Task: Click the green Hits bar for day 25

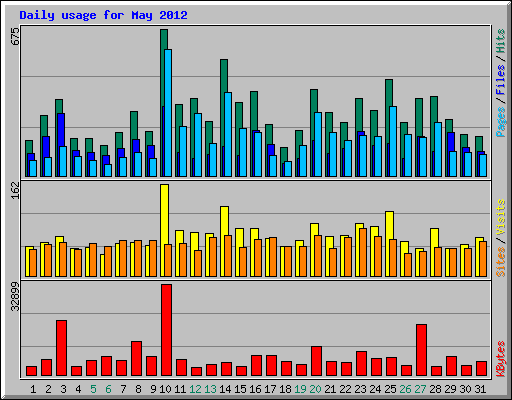Action: pos(389,93)
